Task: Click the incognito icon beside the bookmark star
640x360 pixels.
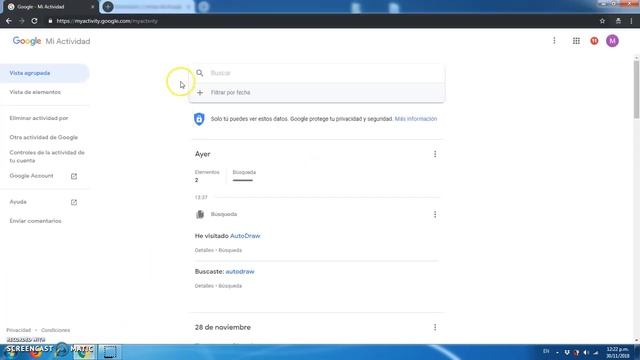Action: [618, 21]
